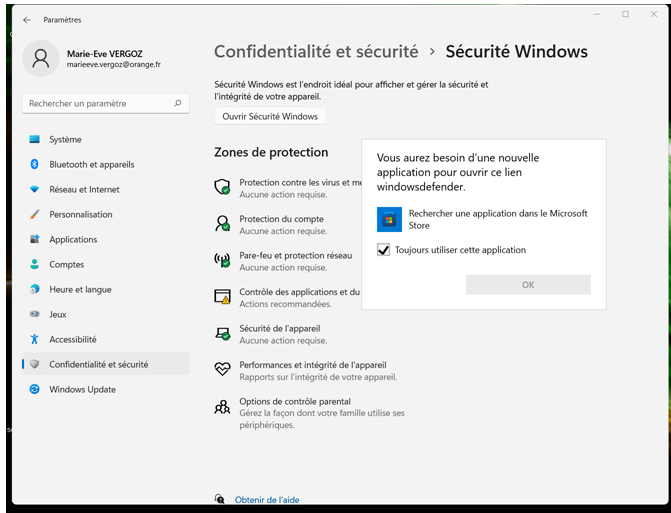Go to Réseau et Internet
The width and height of the screenshot is (671, 513).
pyautogui.click(x=105, y=189)
